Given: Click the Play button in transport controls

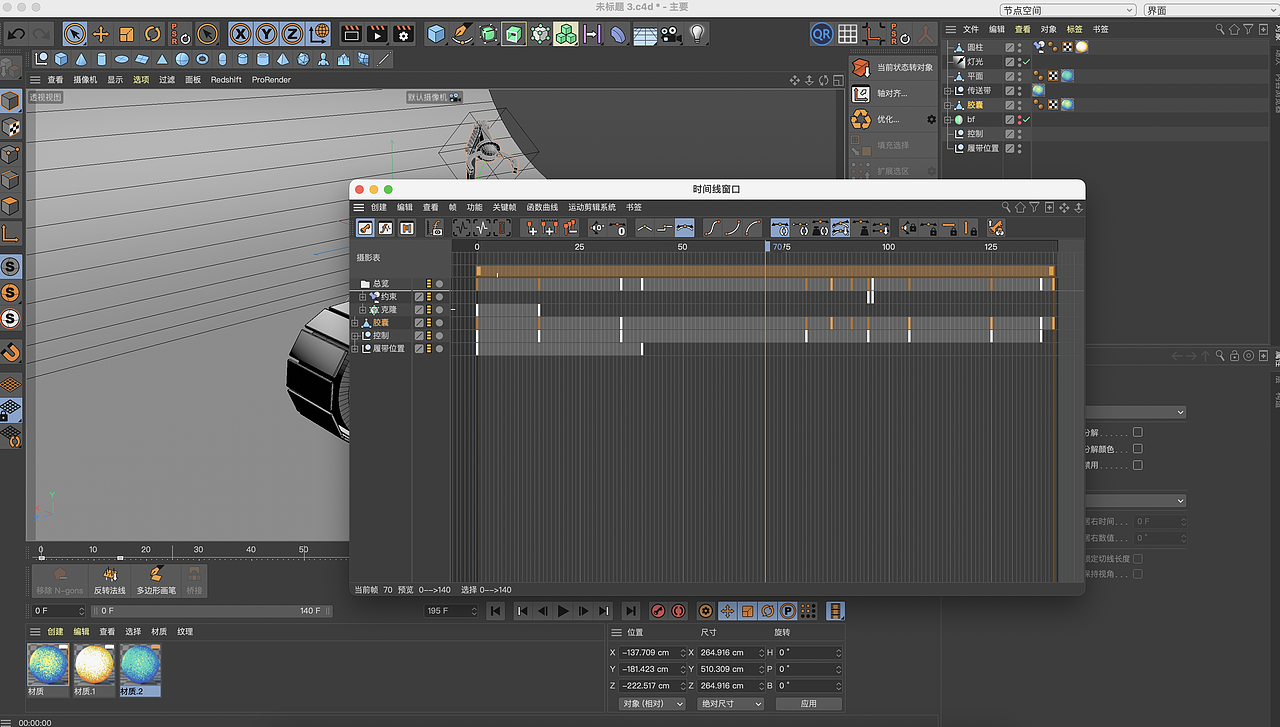Looking at the screenshot, I should pos(563,611).
